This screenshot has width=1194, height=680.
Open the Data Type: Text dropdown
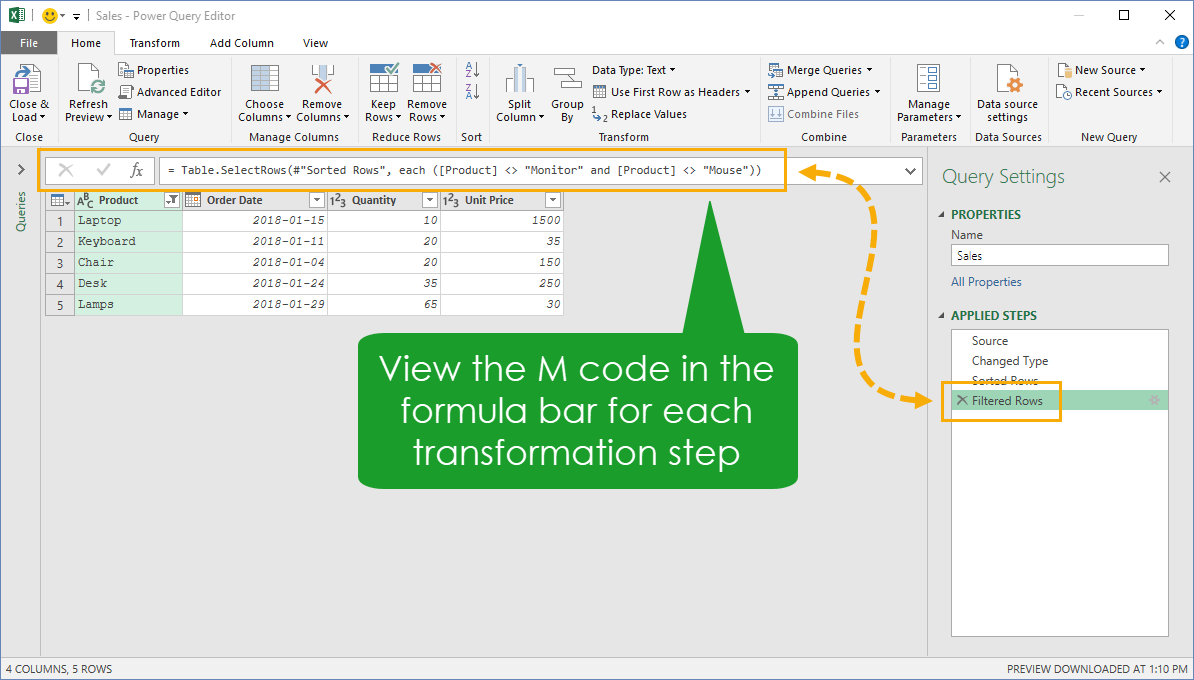[x=634, y=70]
